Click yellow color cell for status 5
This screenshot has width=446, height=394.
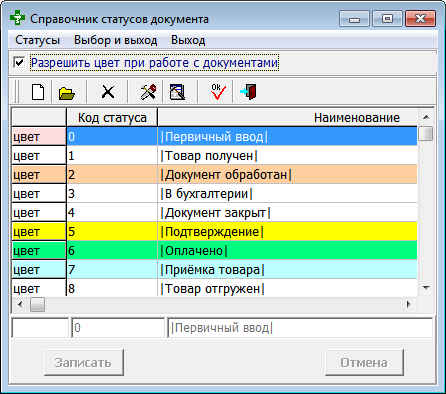[39, 231]
